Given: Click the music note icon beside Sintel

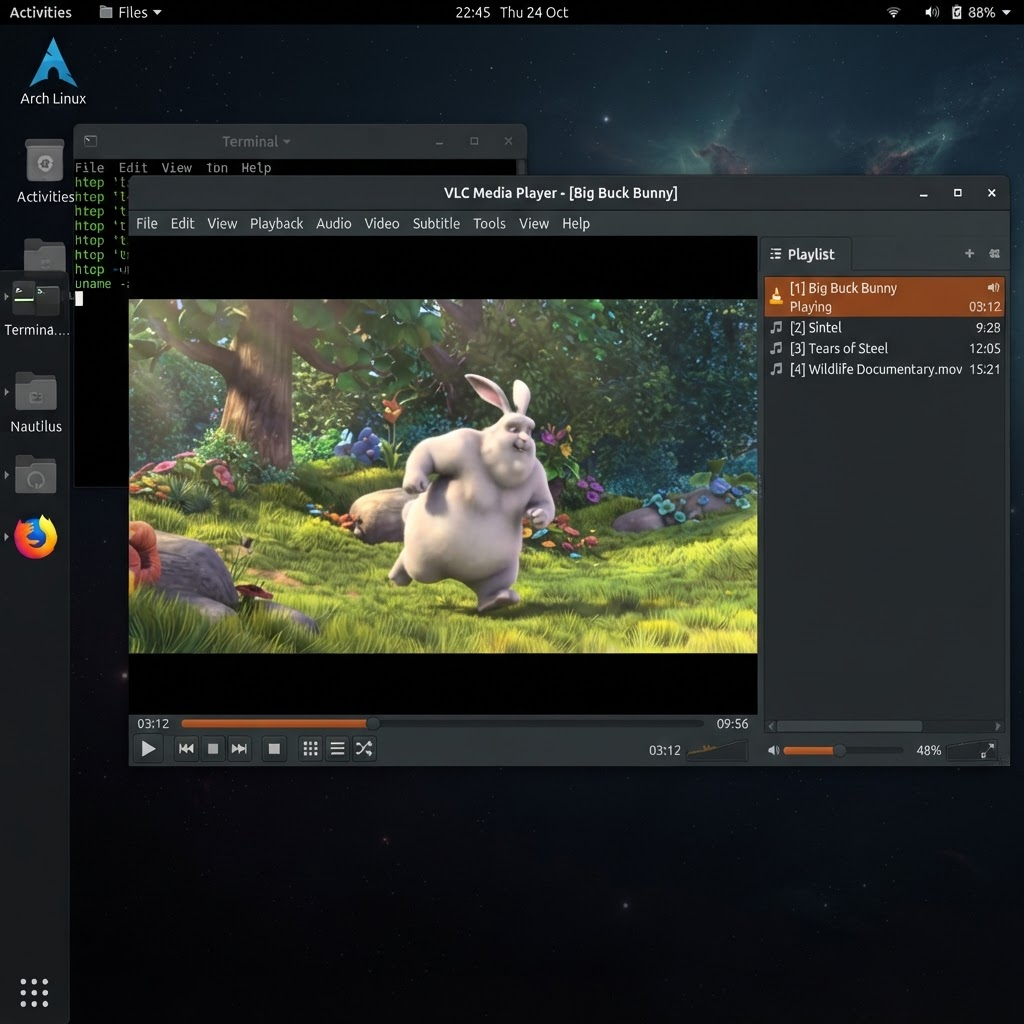Looking at the screenshot, I should point(776,327).
